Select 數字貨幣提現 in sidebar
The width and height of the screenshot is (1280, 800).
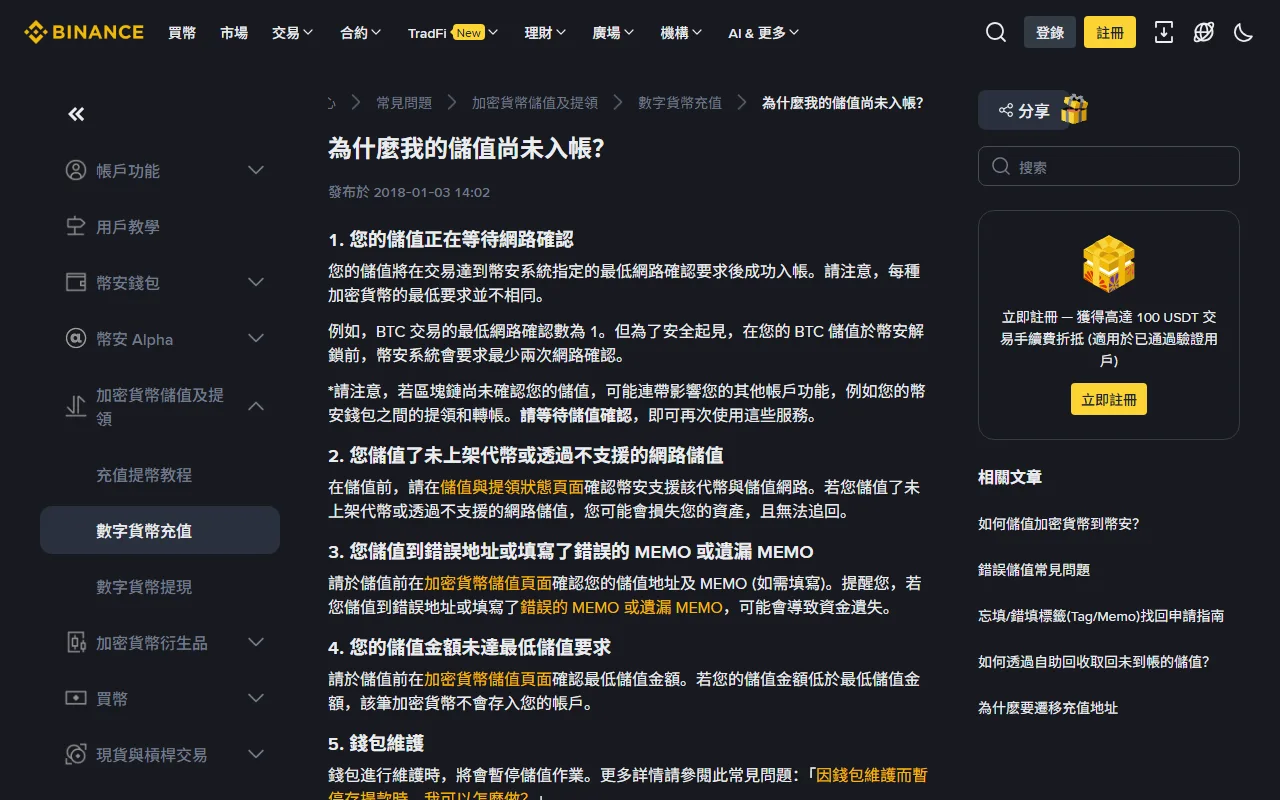pos(144,587)
